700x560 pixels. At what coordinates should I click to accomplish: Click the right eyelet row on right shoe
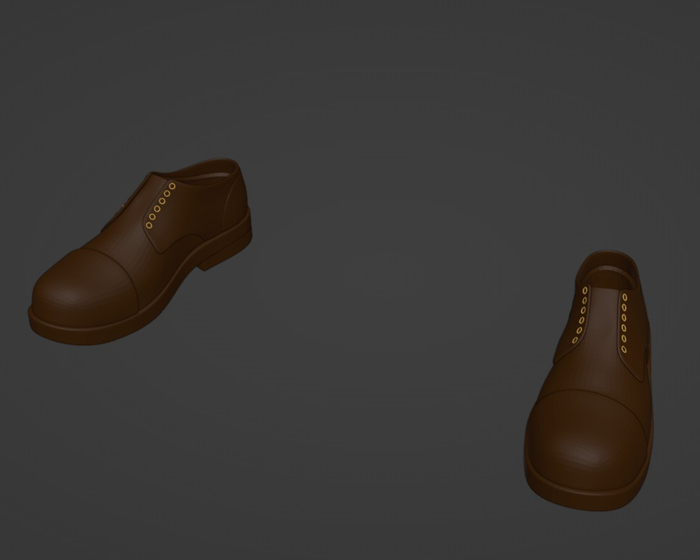624,322
